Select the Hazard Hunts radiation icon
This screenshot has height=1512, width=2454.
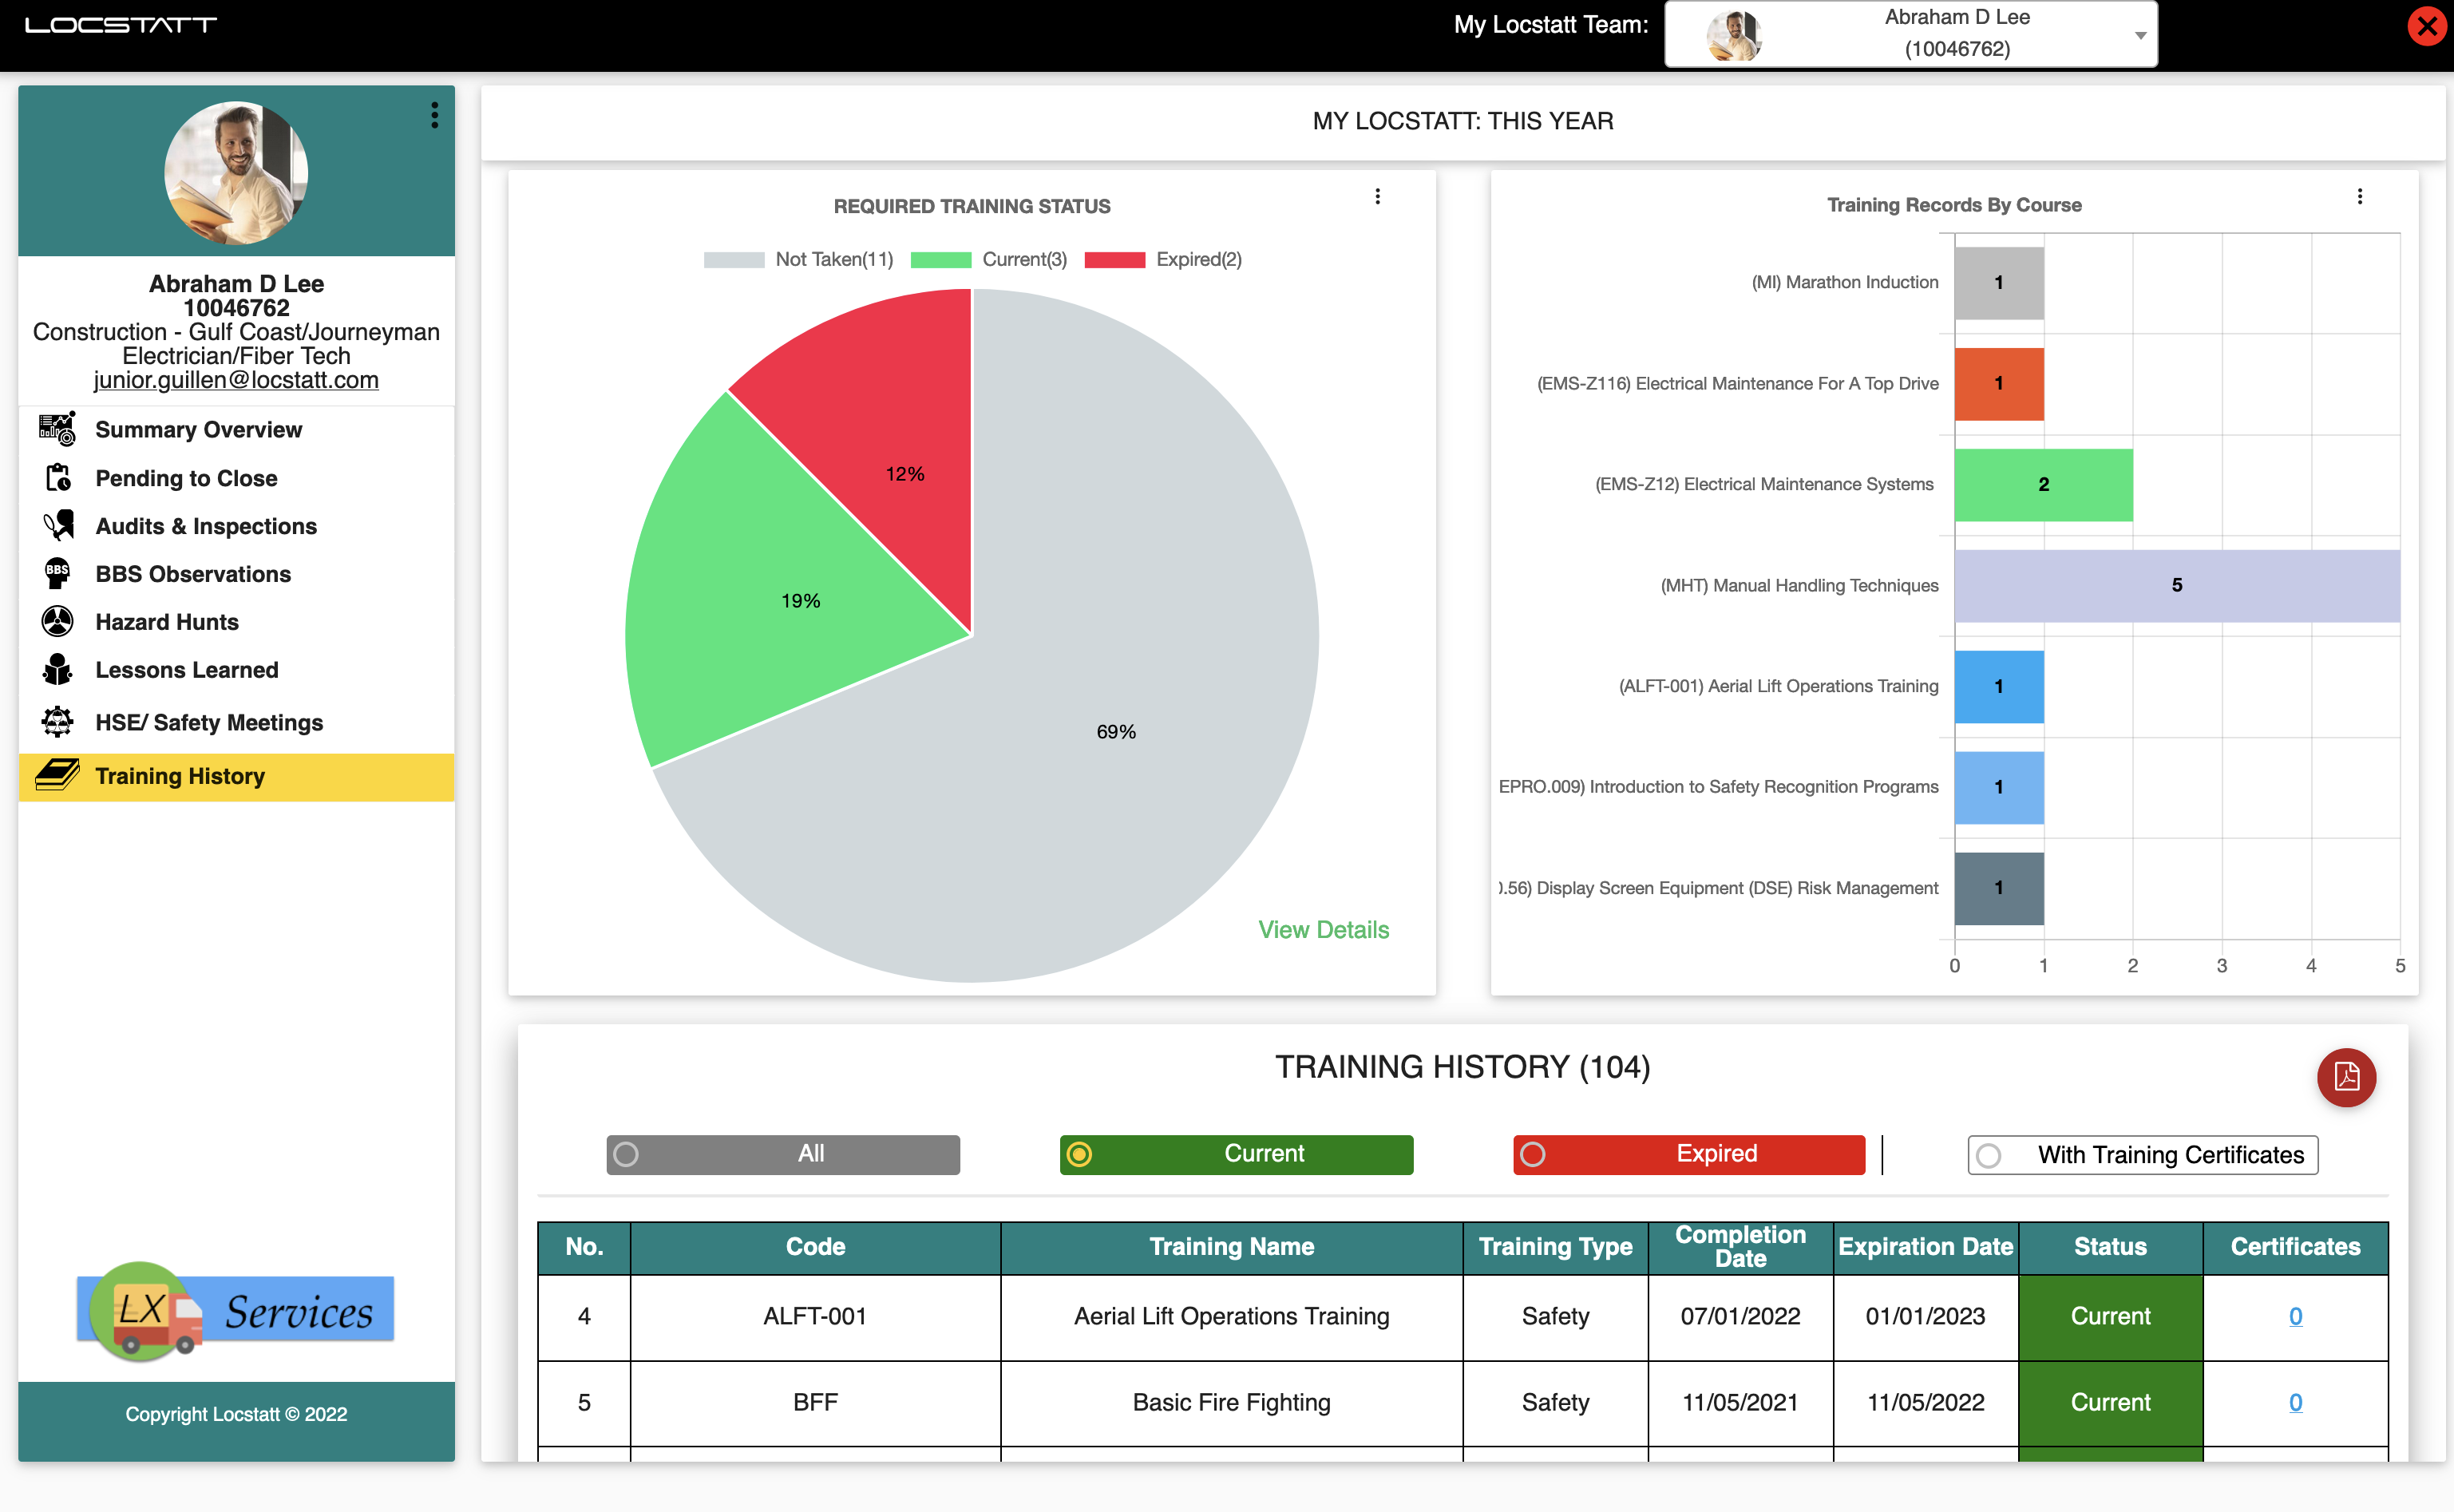click(57, 621)
